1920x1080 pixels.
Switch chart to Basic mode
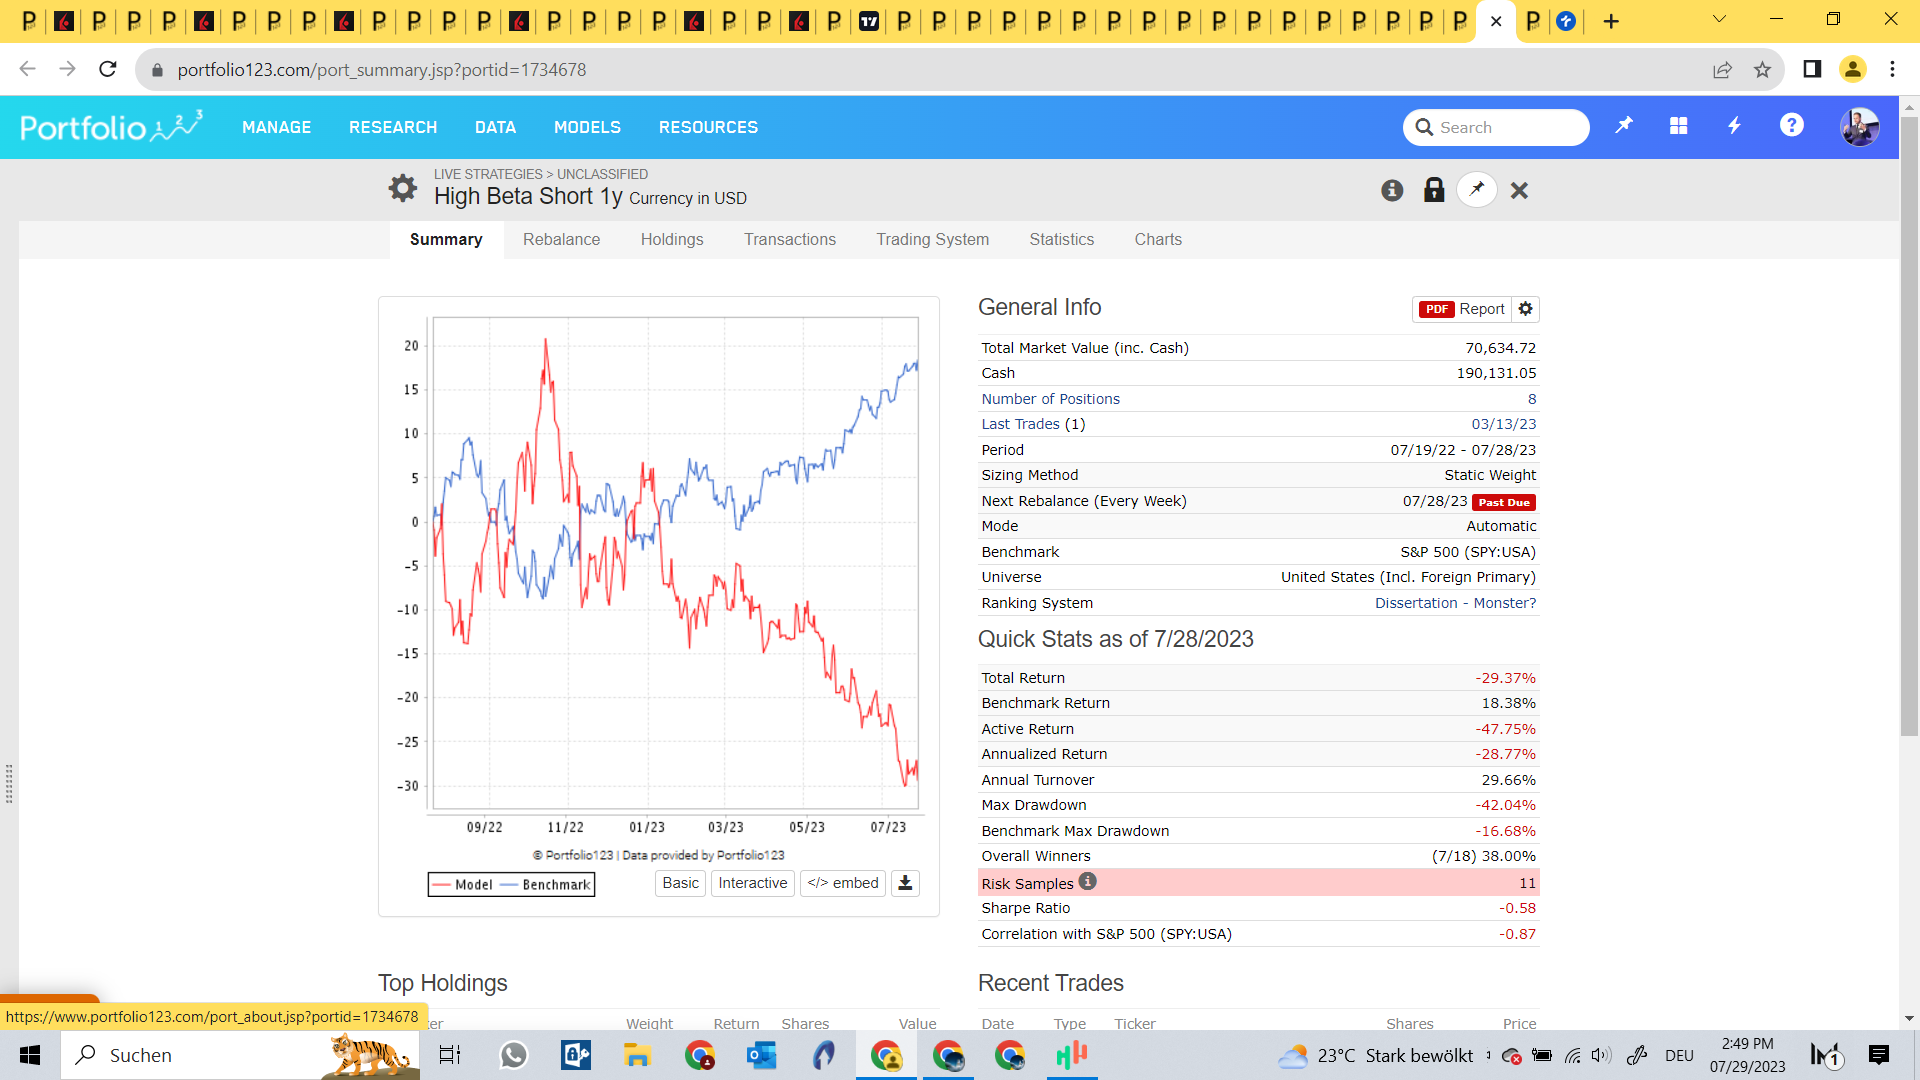[680, 883]
